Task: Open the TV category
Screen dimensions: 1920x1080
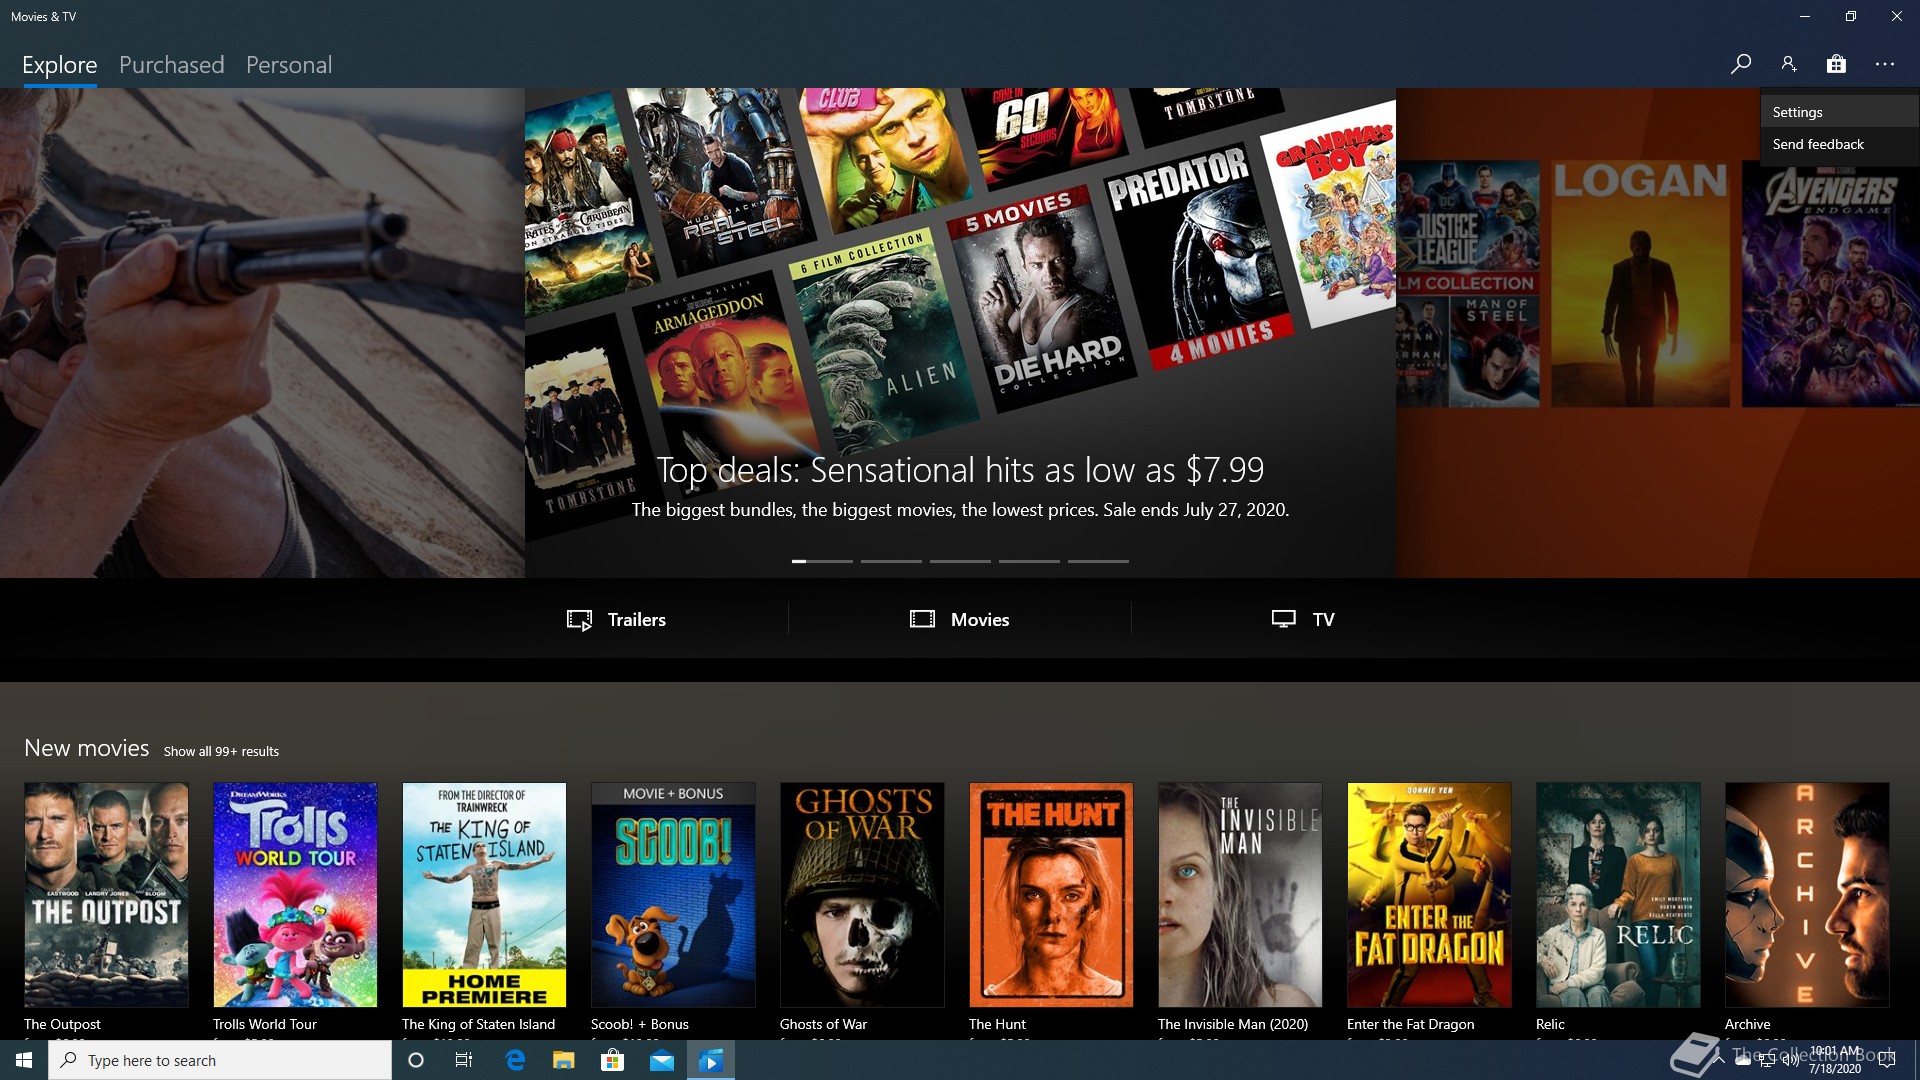Action: click(1303, 619)
